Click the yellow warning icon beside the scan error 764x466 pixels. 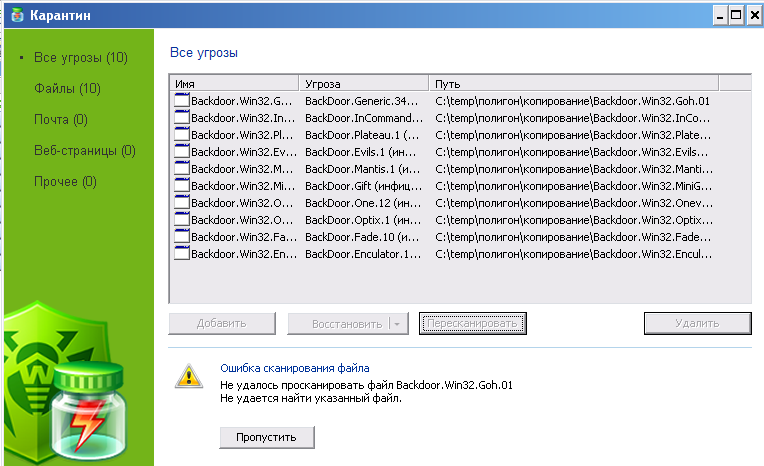(187, 376)
